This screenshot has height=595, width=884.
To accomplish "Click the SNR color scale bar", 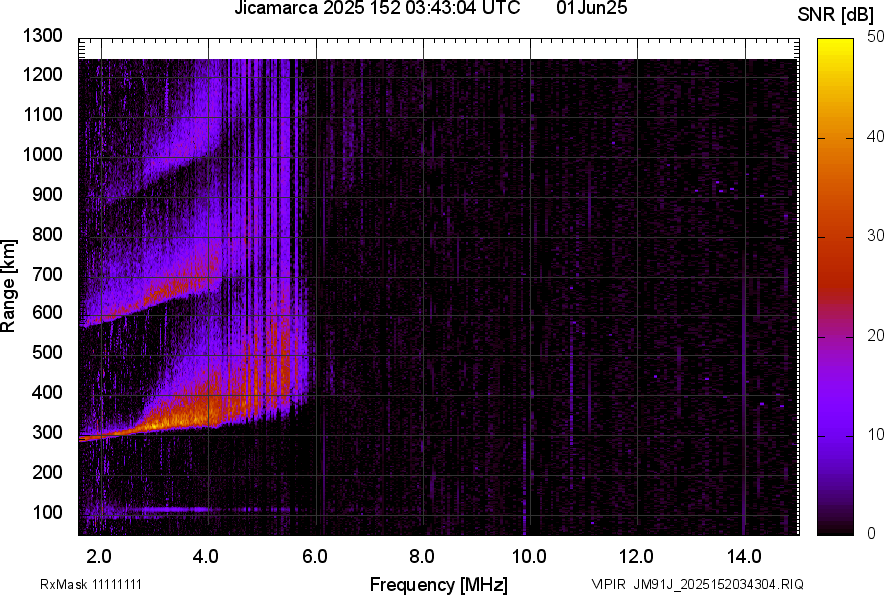I will pos(836,287).
